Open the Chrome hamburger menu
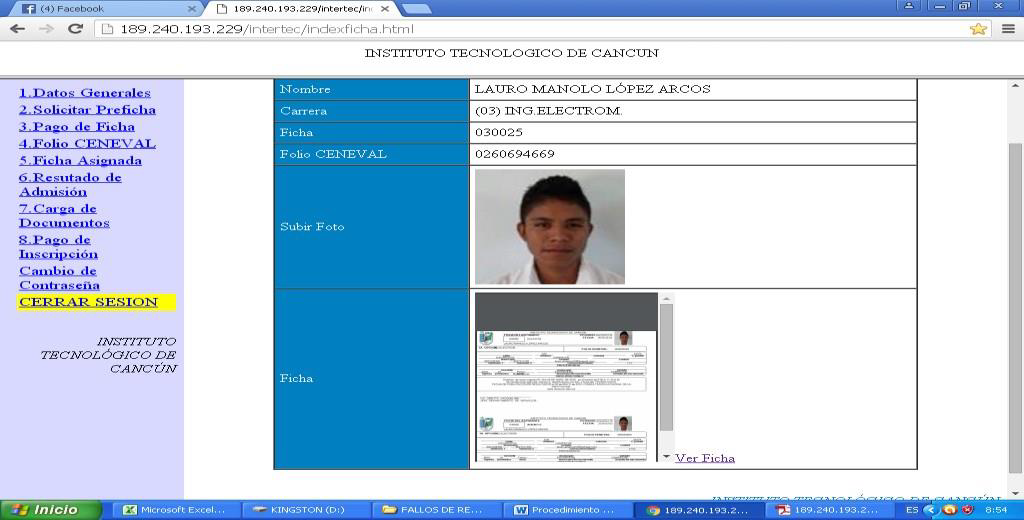 (x=1008, y=29)
